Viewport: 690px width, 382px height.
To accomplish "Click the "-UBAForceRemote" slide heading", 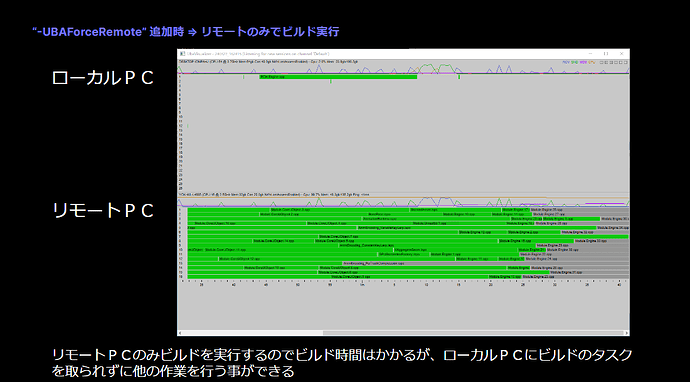I will pyautogui.click(x=185, y=32).
